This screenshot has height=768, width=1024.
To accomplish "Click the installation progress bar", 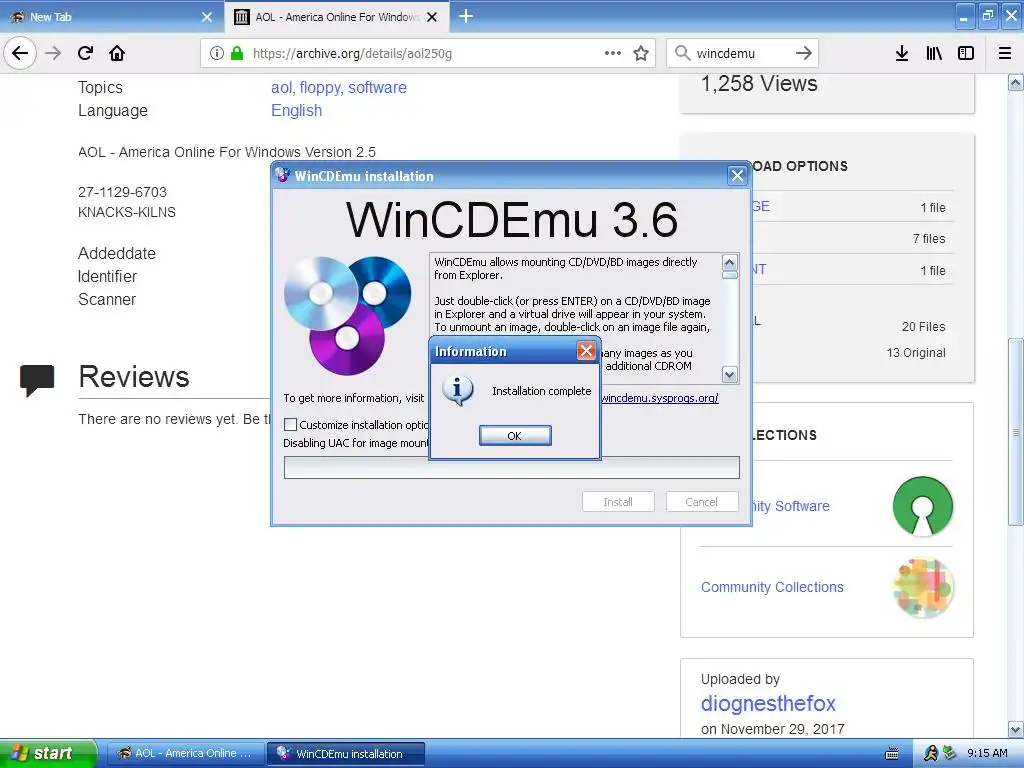I will point(511,468).
